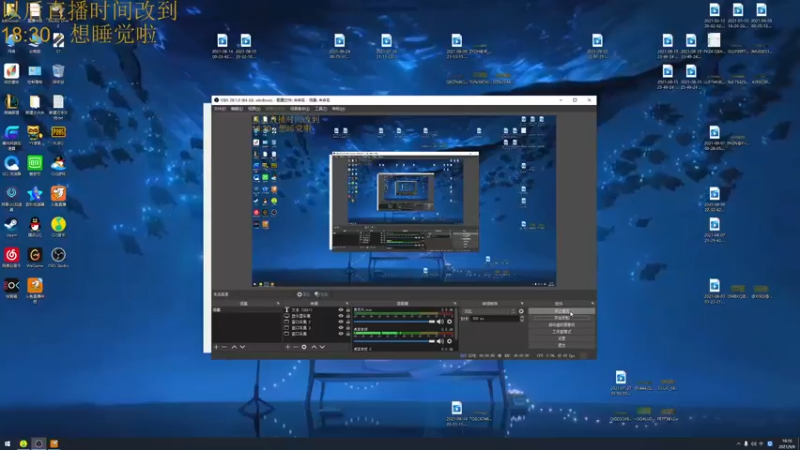The height and width of the screenshot is (450, 800).
Task: Open the Windows Start button
Action: (7, 443)
